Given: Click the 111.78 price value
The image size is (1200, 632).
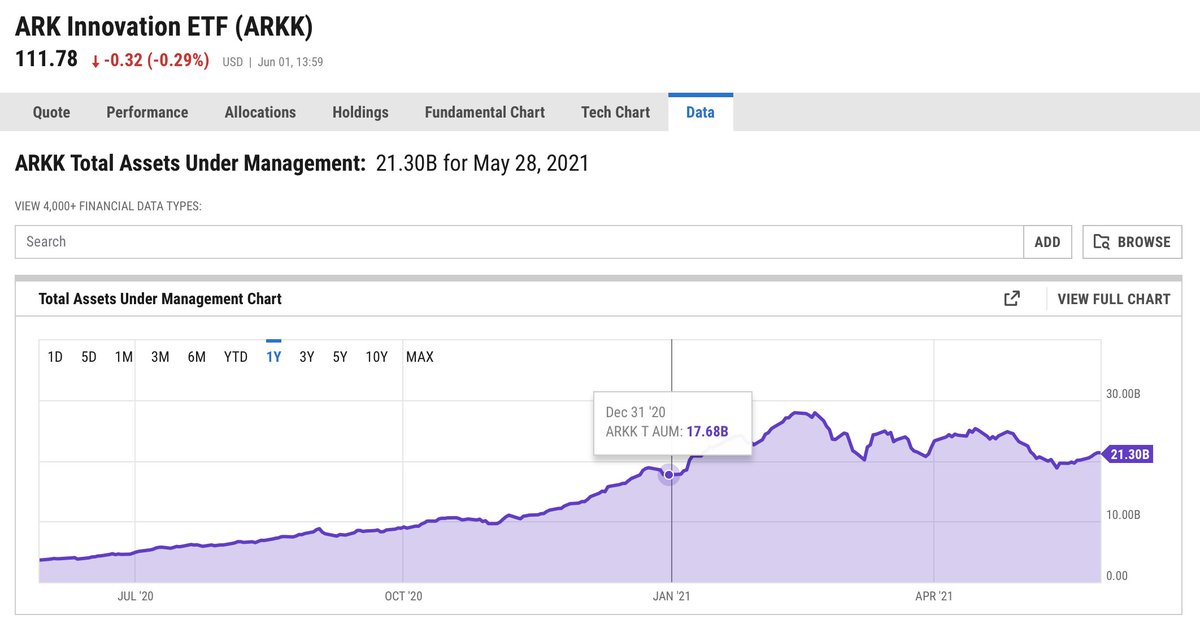Looking at the screenshot, I should click(x=46, y=59).
